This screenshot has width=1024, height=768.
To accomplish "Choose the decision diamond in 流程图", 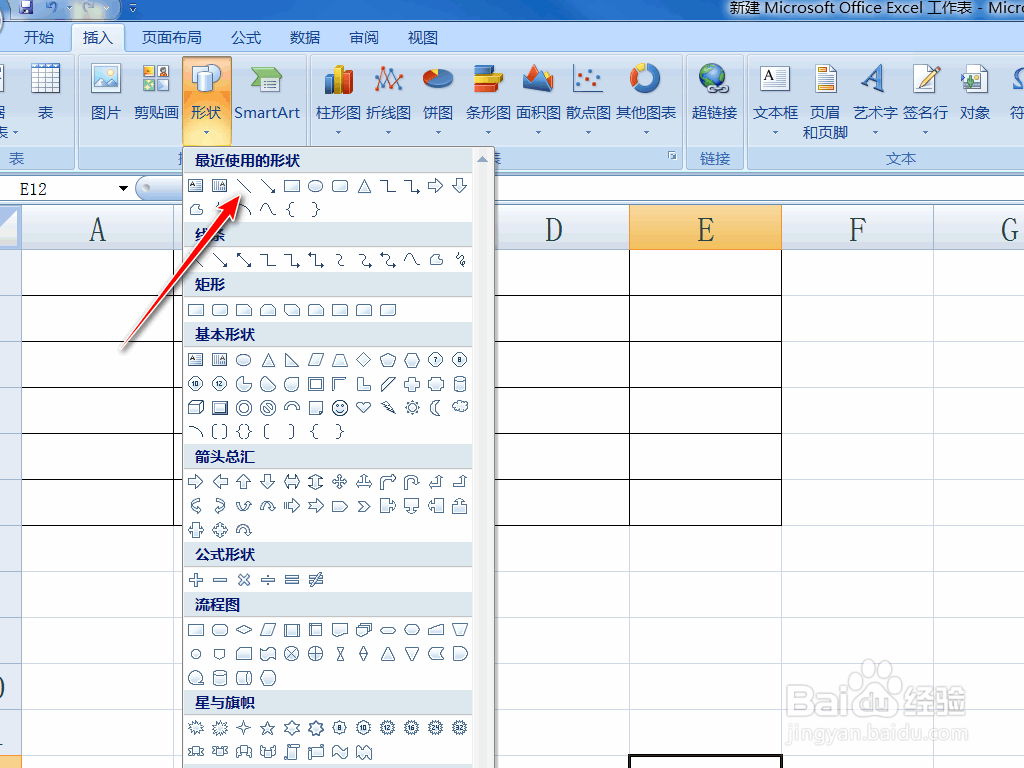I will coord(244,630).
